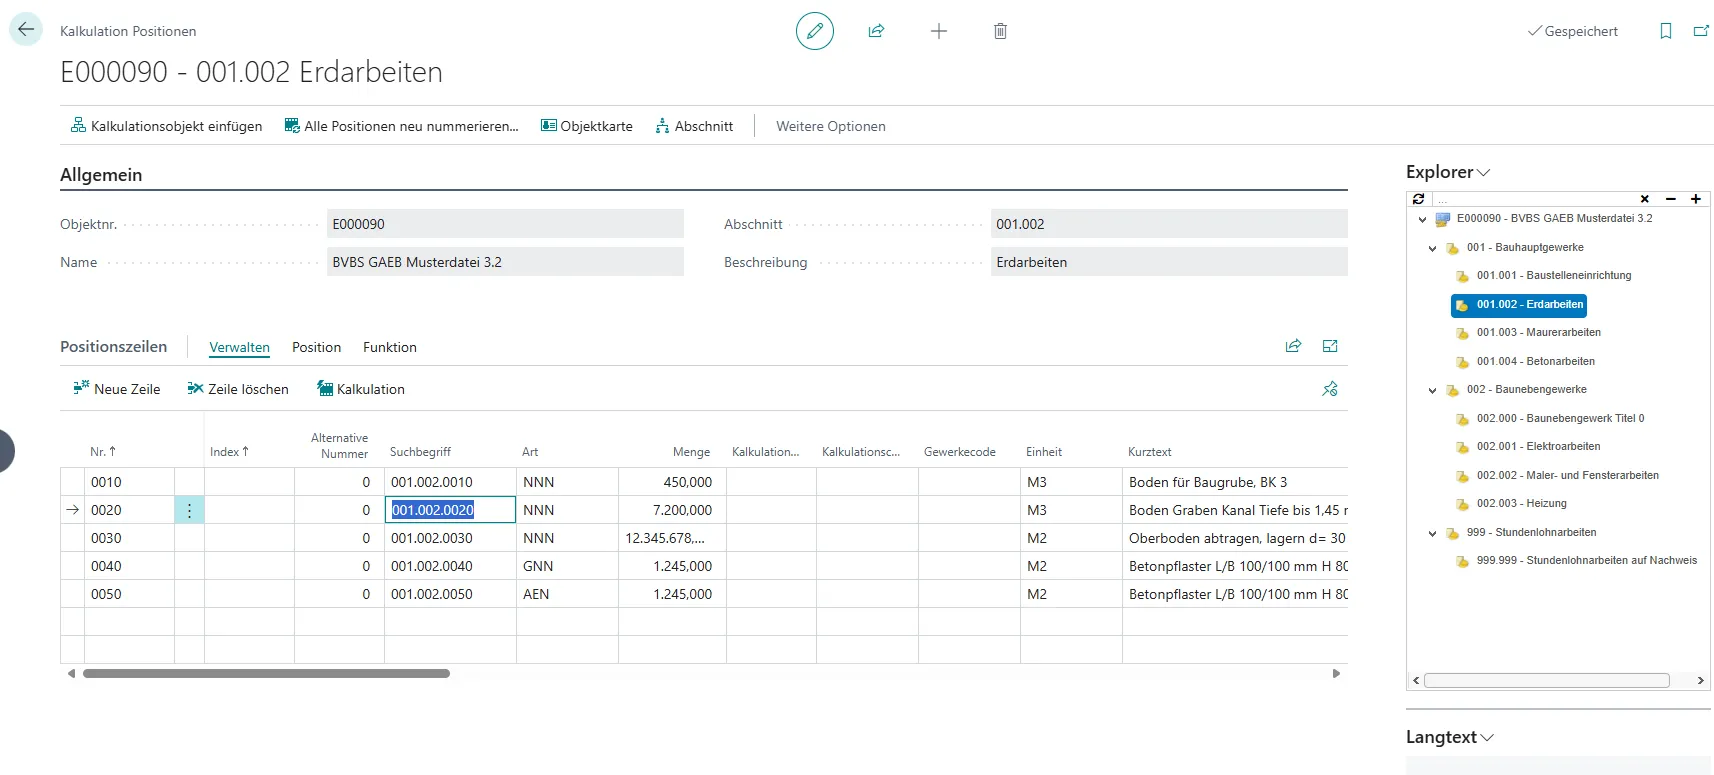Click the plus icon to add new record
Viewport: 1714px width, 775px height.
(938, 31)
